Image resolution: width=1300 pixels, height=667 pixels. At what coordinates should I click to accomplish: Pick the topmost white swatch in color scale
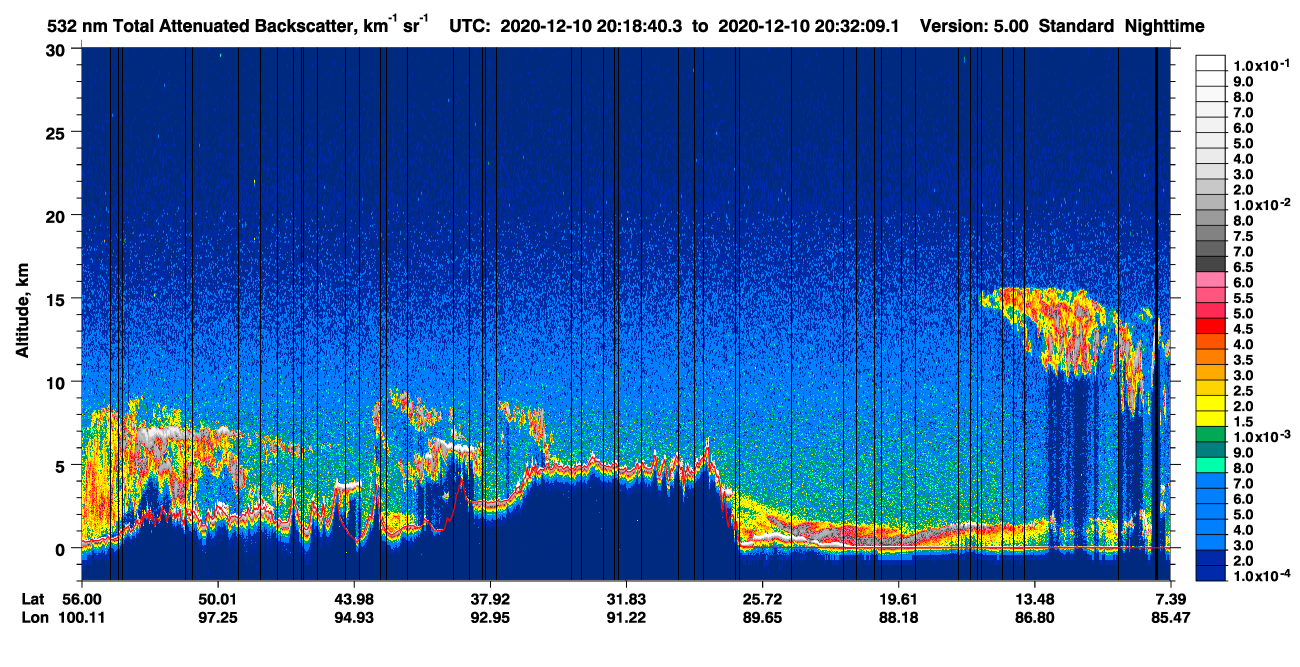pyautogui.click(x=1210, y=63)
